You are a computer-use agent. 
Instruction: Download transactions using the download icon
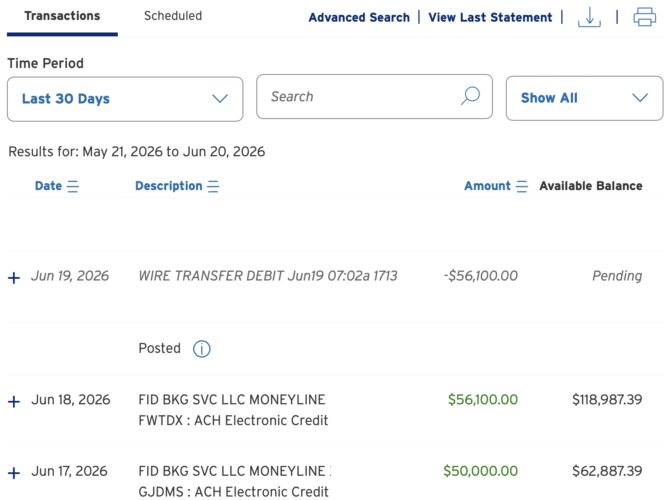(x=589, y=18)
